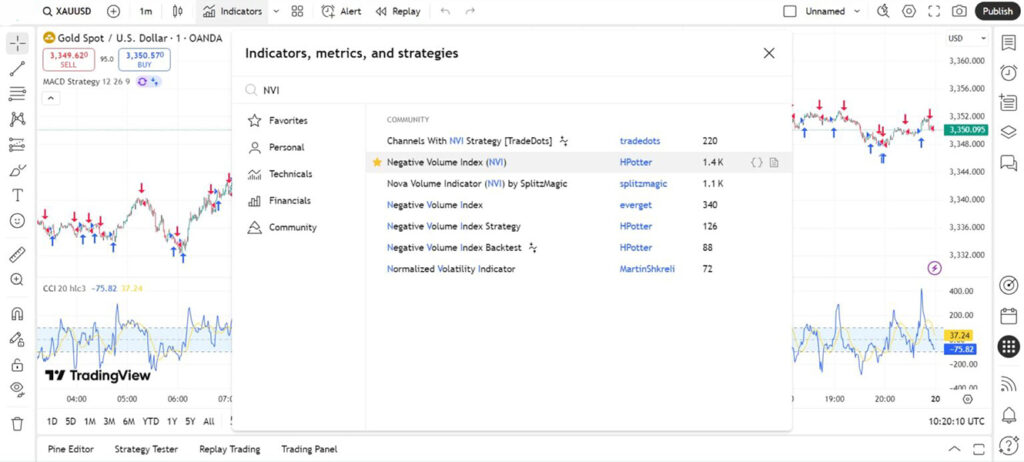
Task: Expand the USD currency dropdown
Action: pos(962,38)
